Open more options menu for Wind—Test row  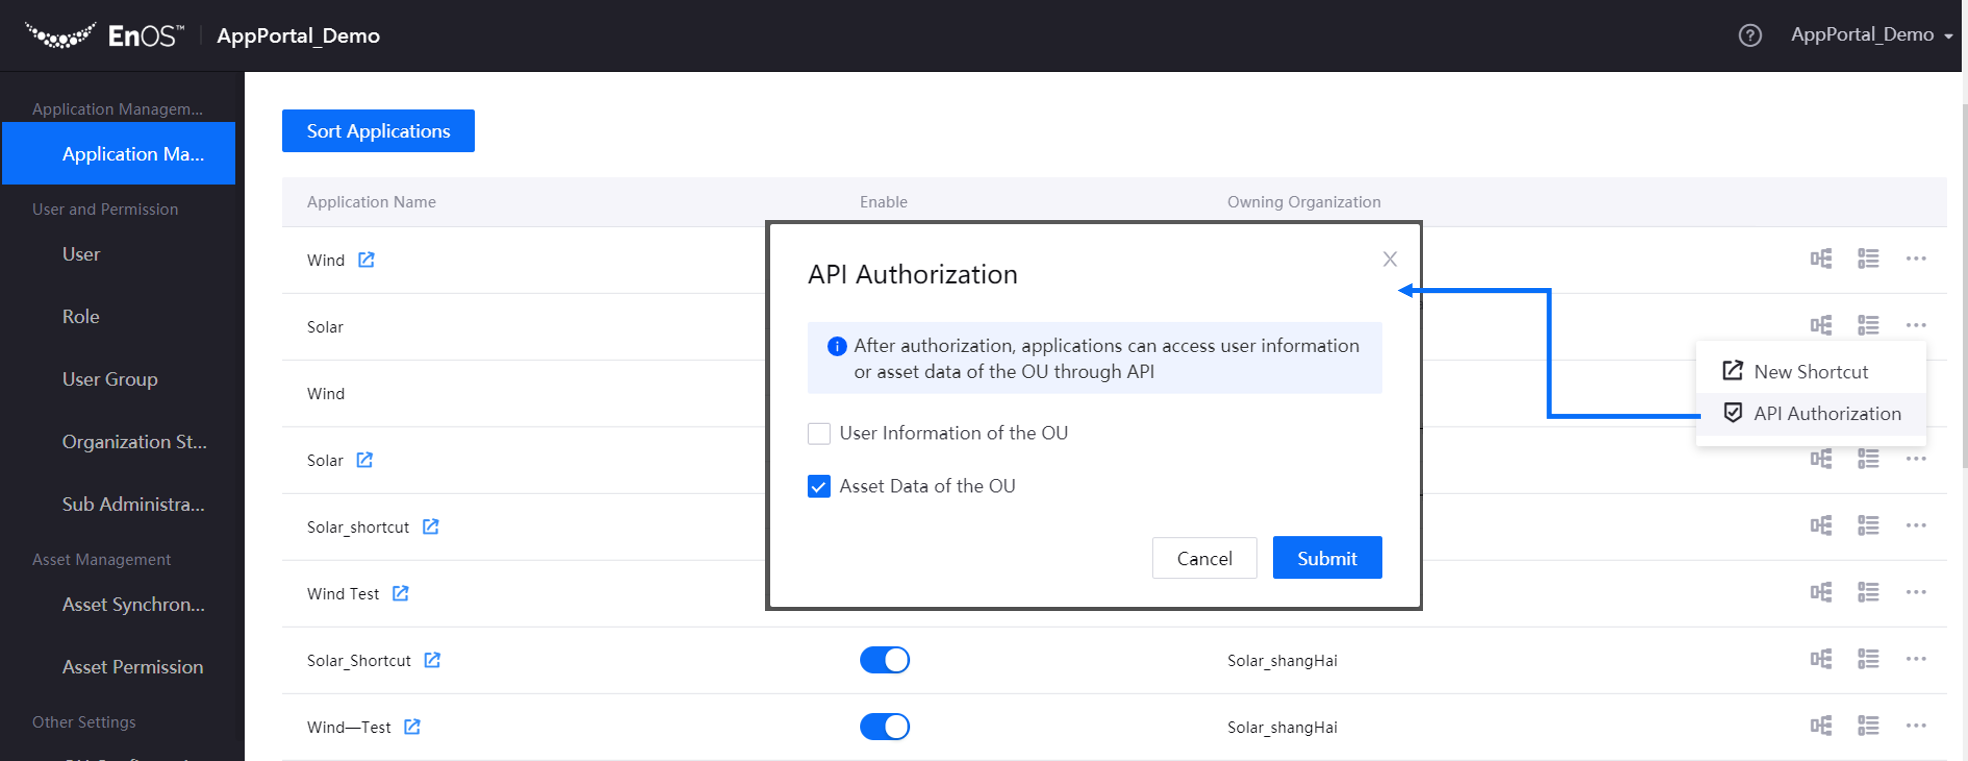tap(1915, 726)
